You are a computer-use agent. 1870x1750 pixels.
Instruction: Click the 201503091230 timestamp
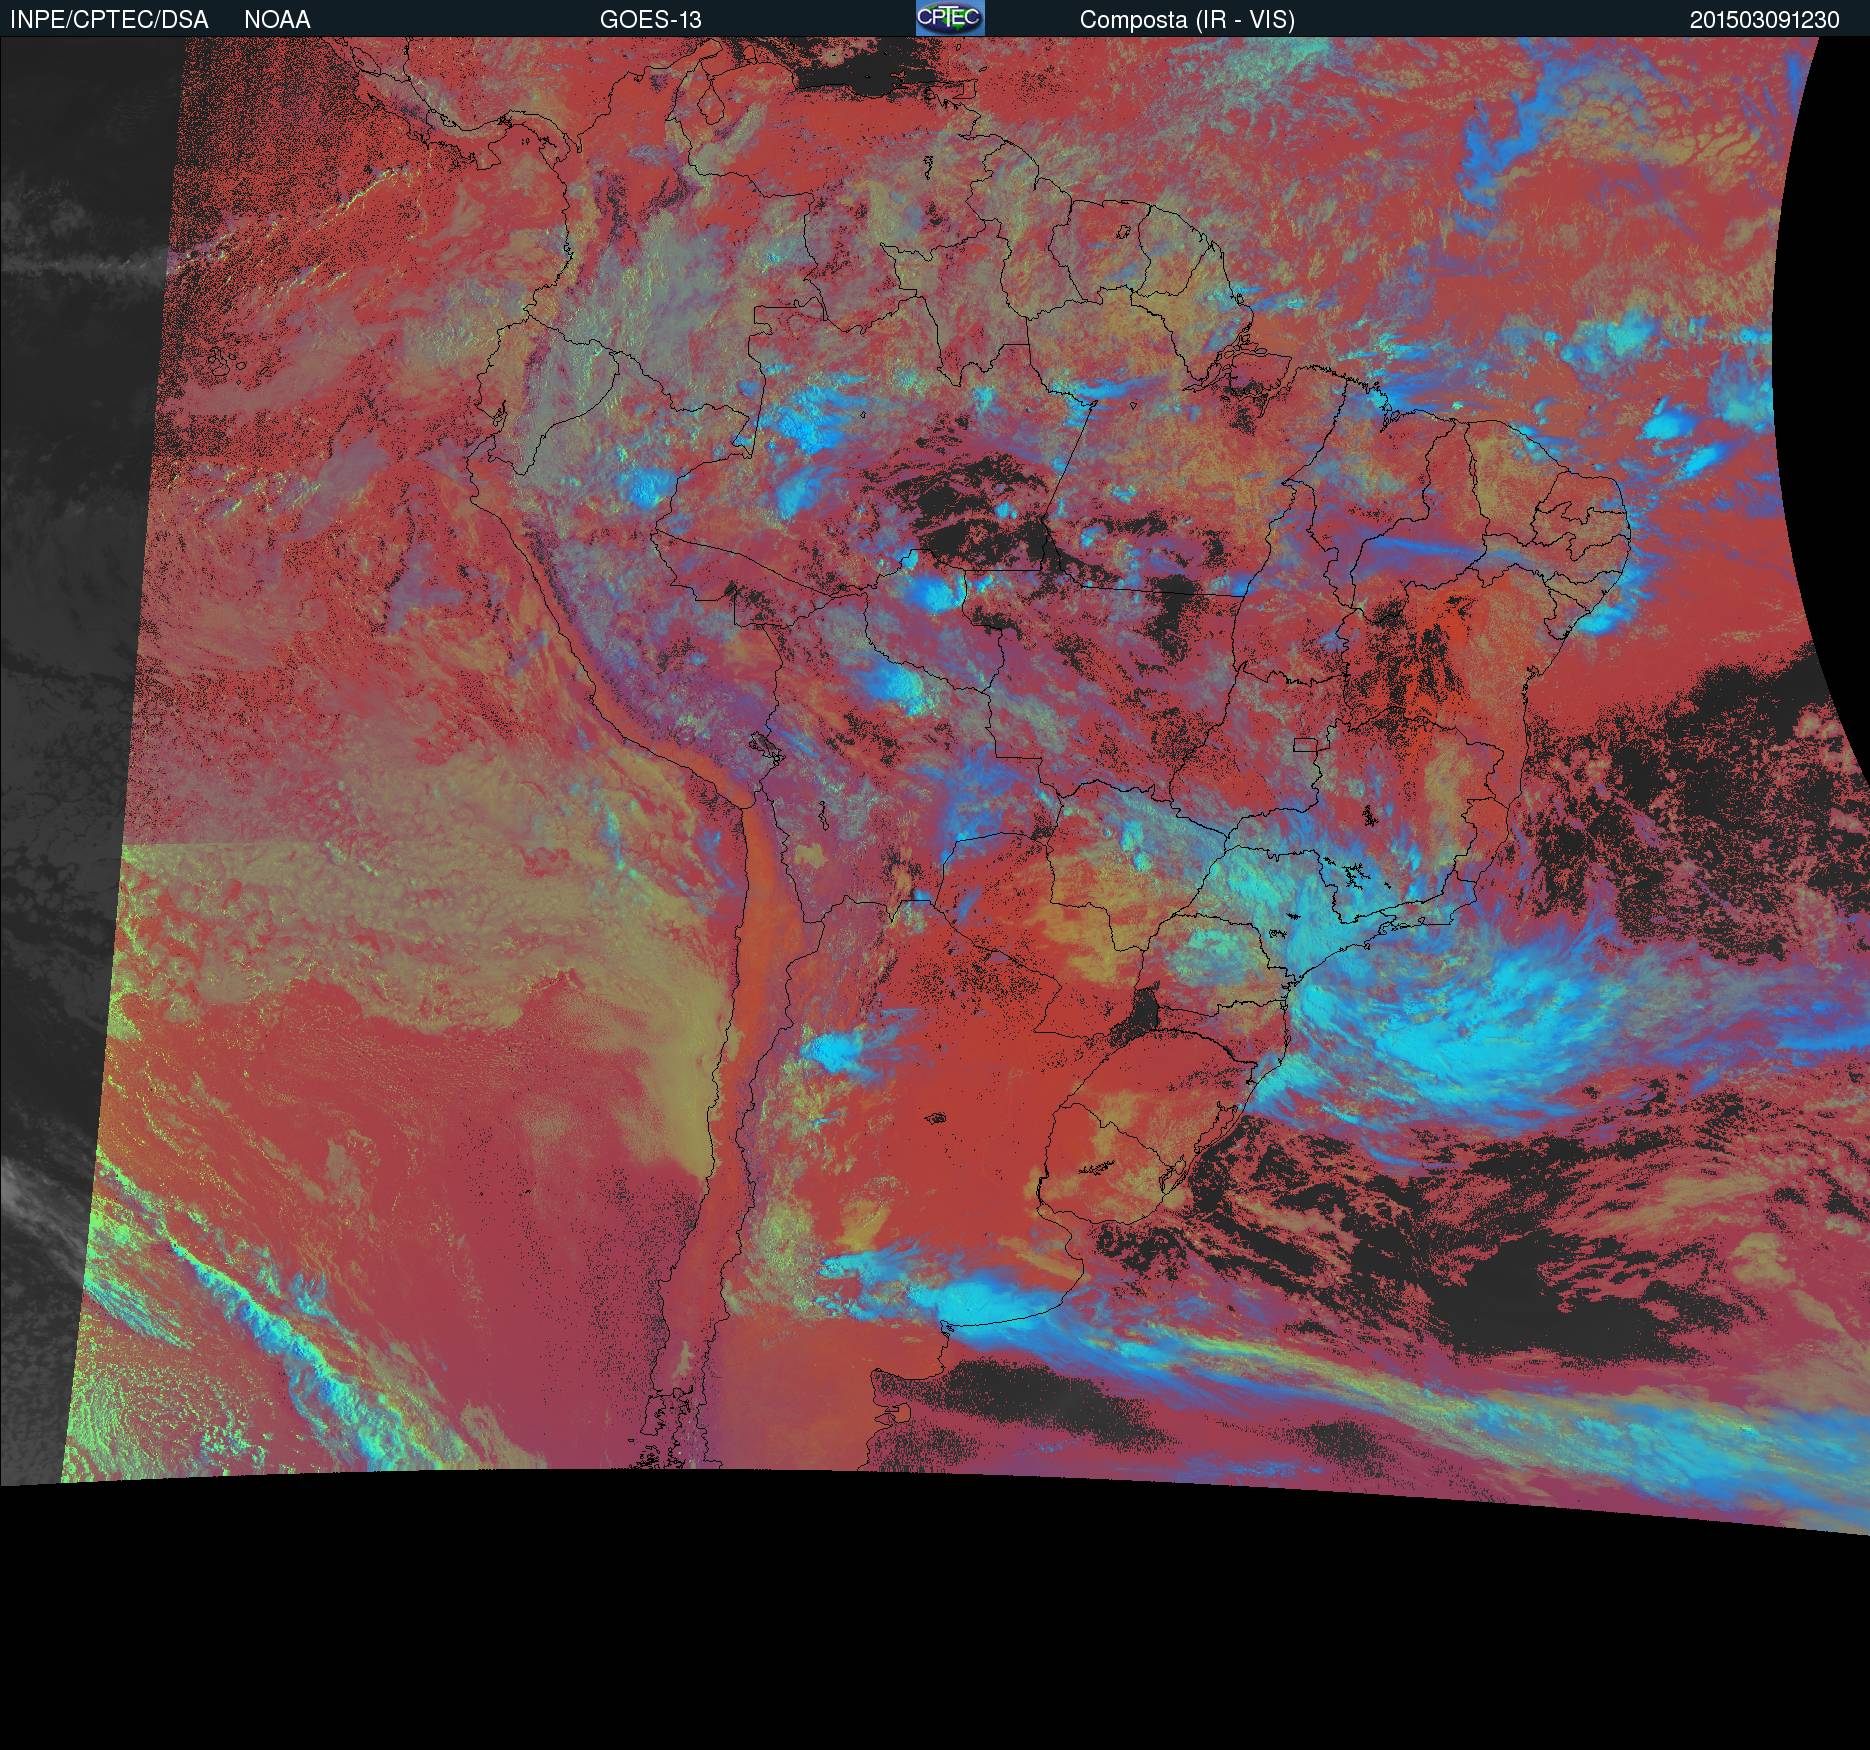click(1764, 20)
